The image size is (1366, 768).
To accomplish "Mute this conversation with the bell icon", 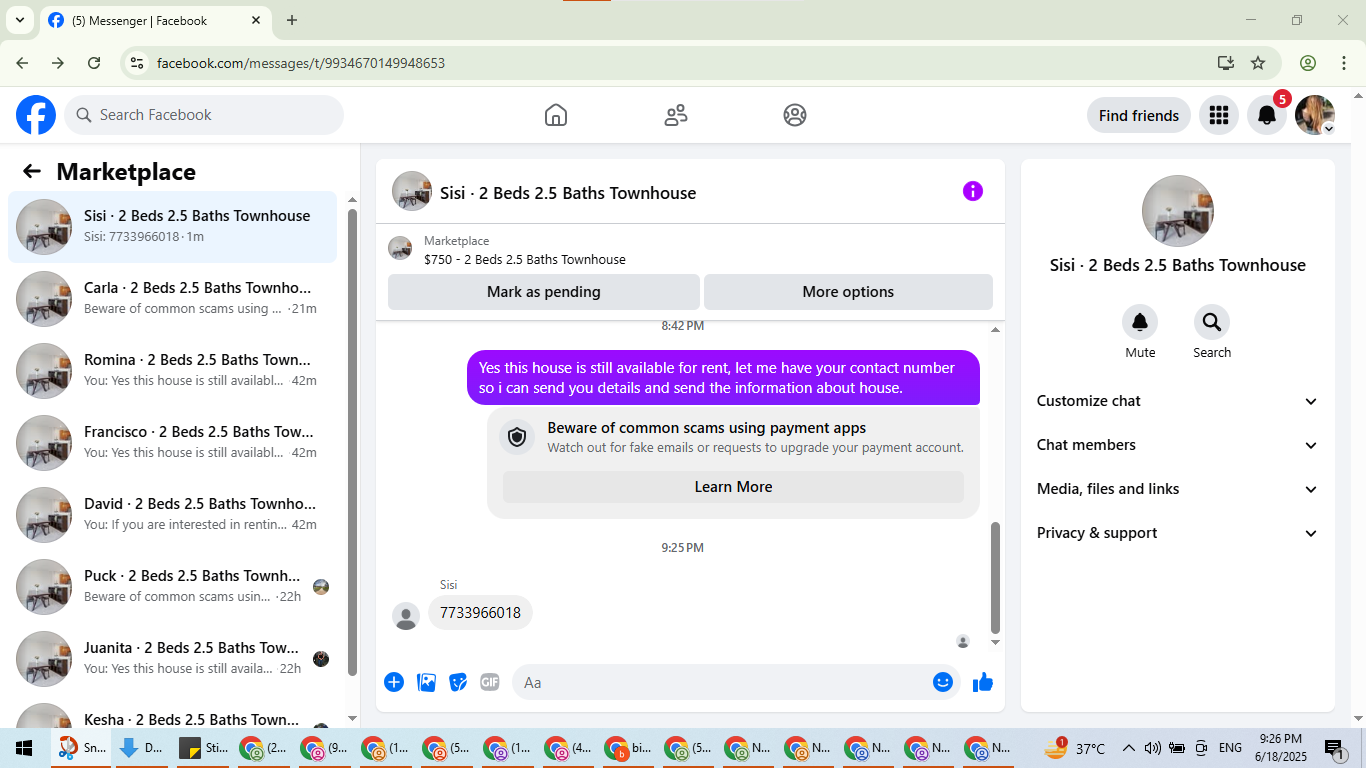I will tap(1140, 322).
